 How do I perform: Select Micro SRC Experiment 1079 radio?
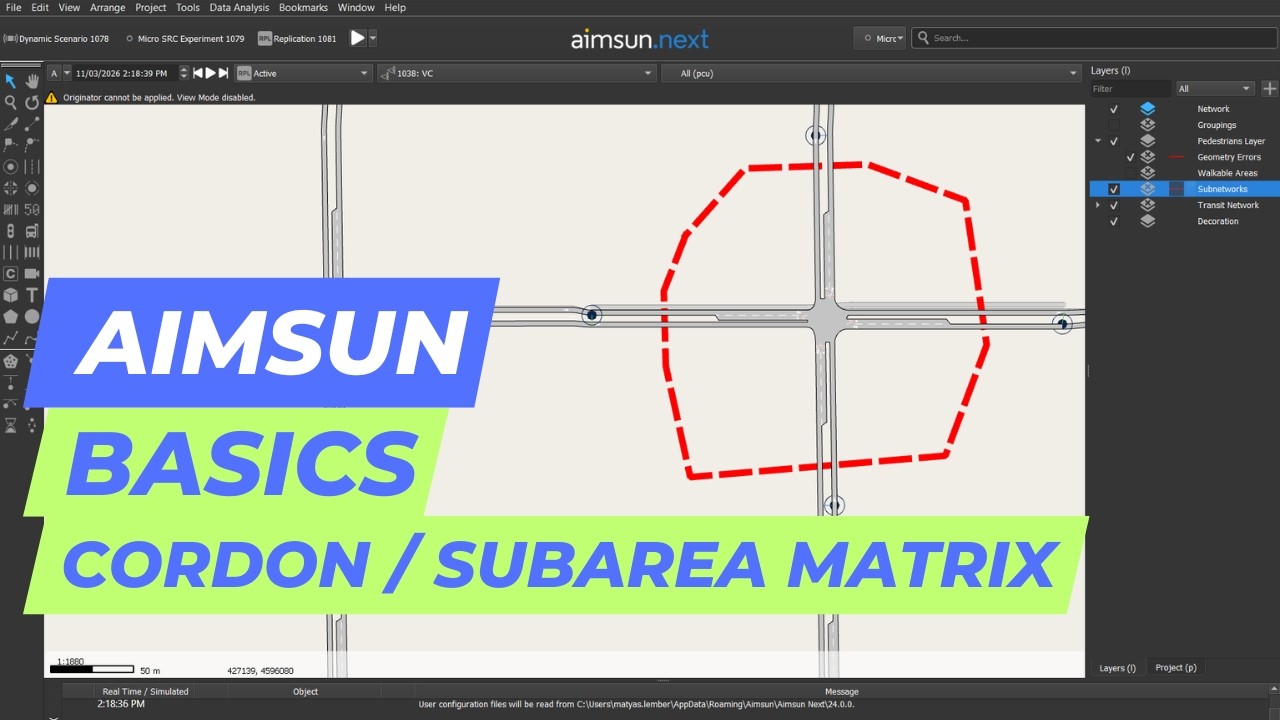[x=130, y=38]
